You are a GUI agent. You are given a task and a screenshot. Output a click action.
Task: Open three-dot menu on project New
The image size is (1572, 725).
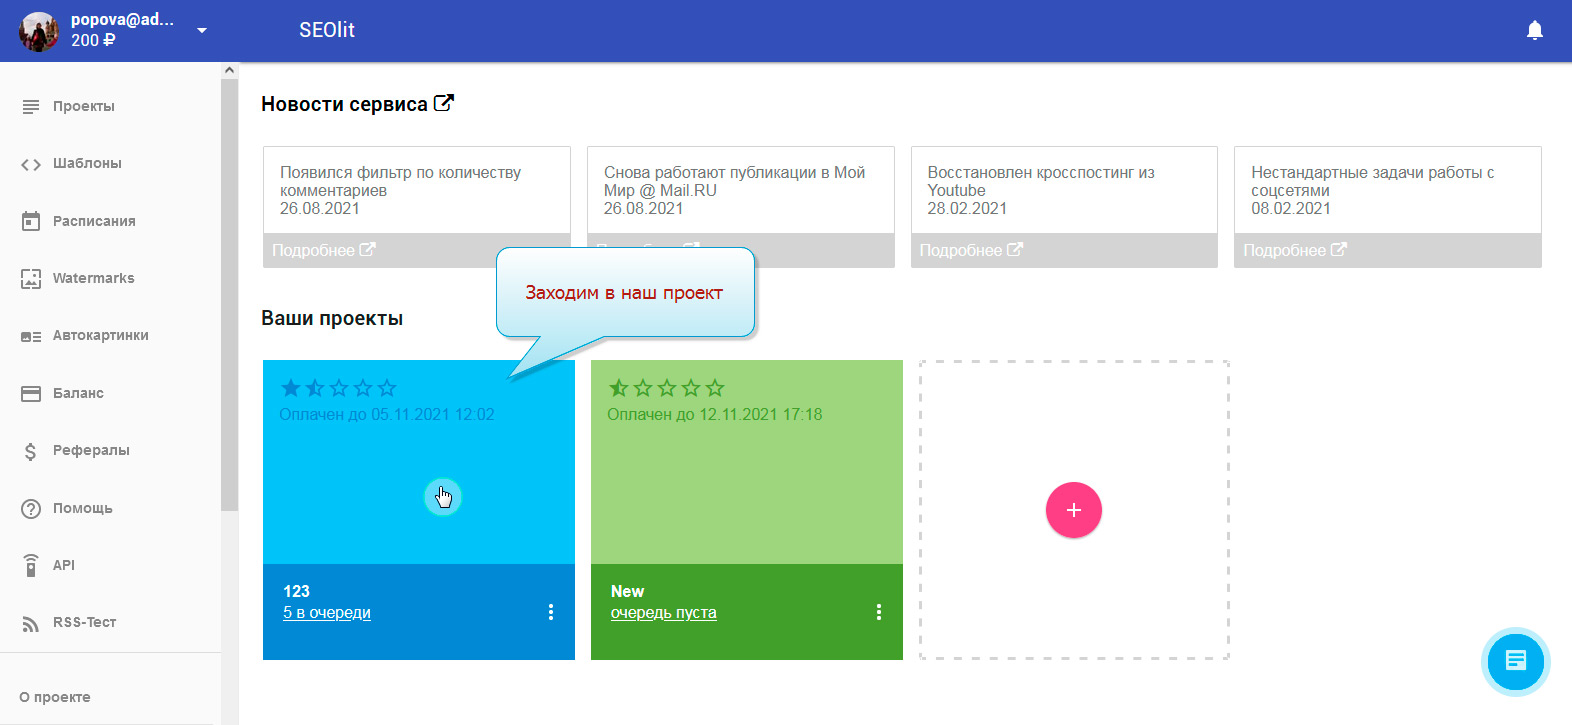pos(879,612)
